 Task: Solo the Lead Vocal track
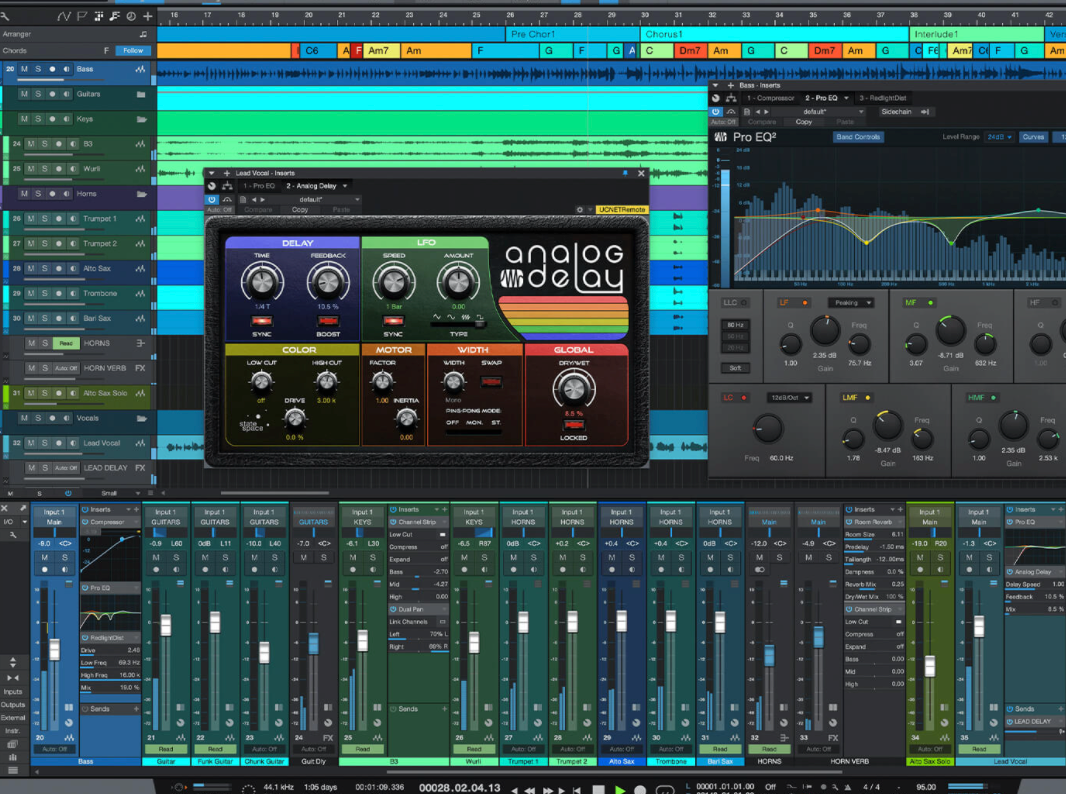pos(45,443)
